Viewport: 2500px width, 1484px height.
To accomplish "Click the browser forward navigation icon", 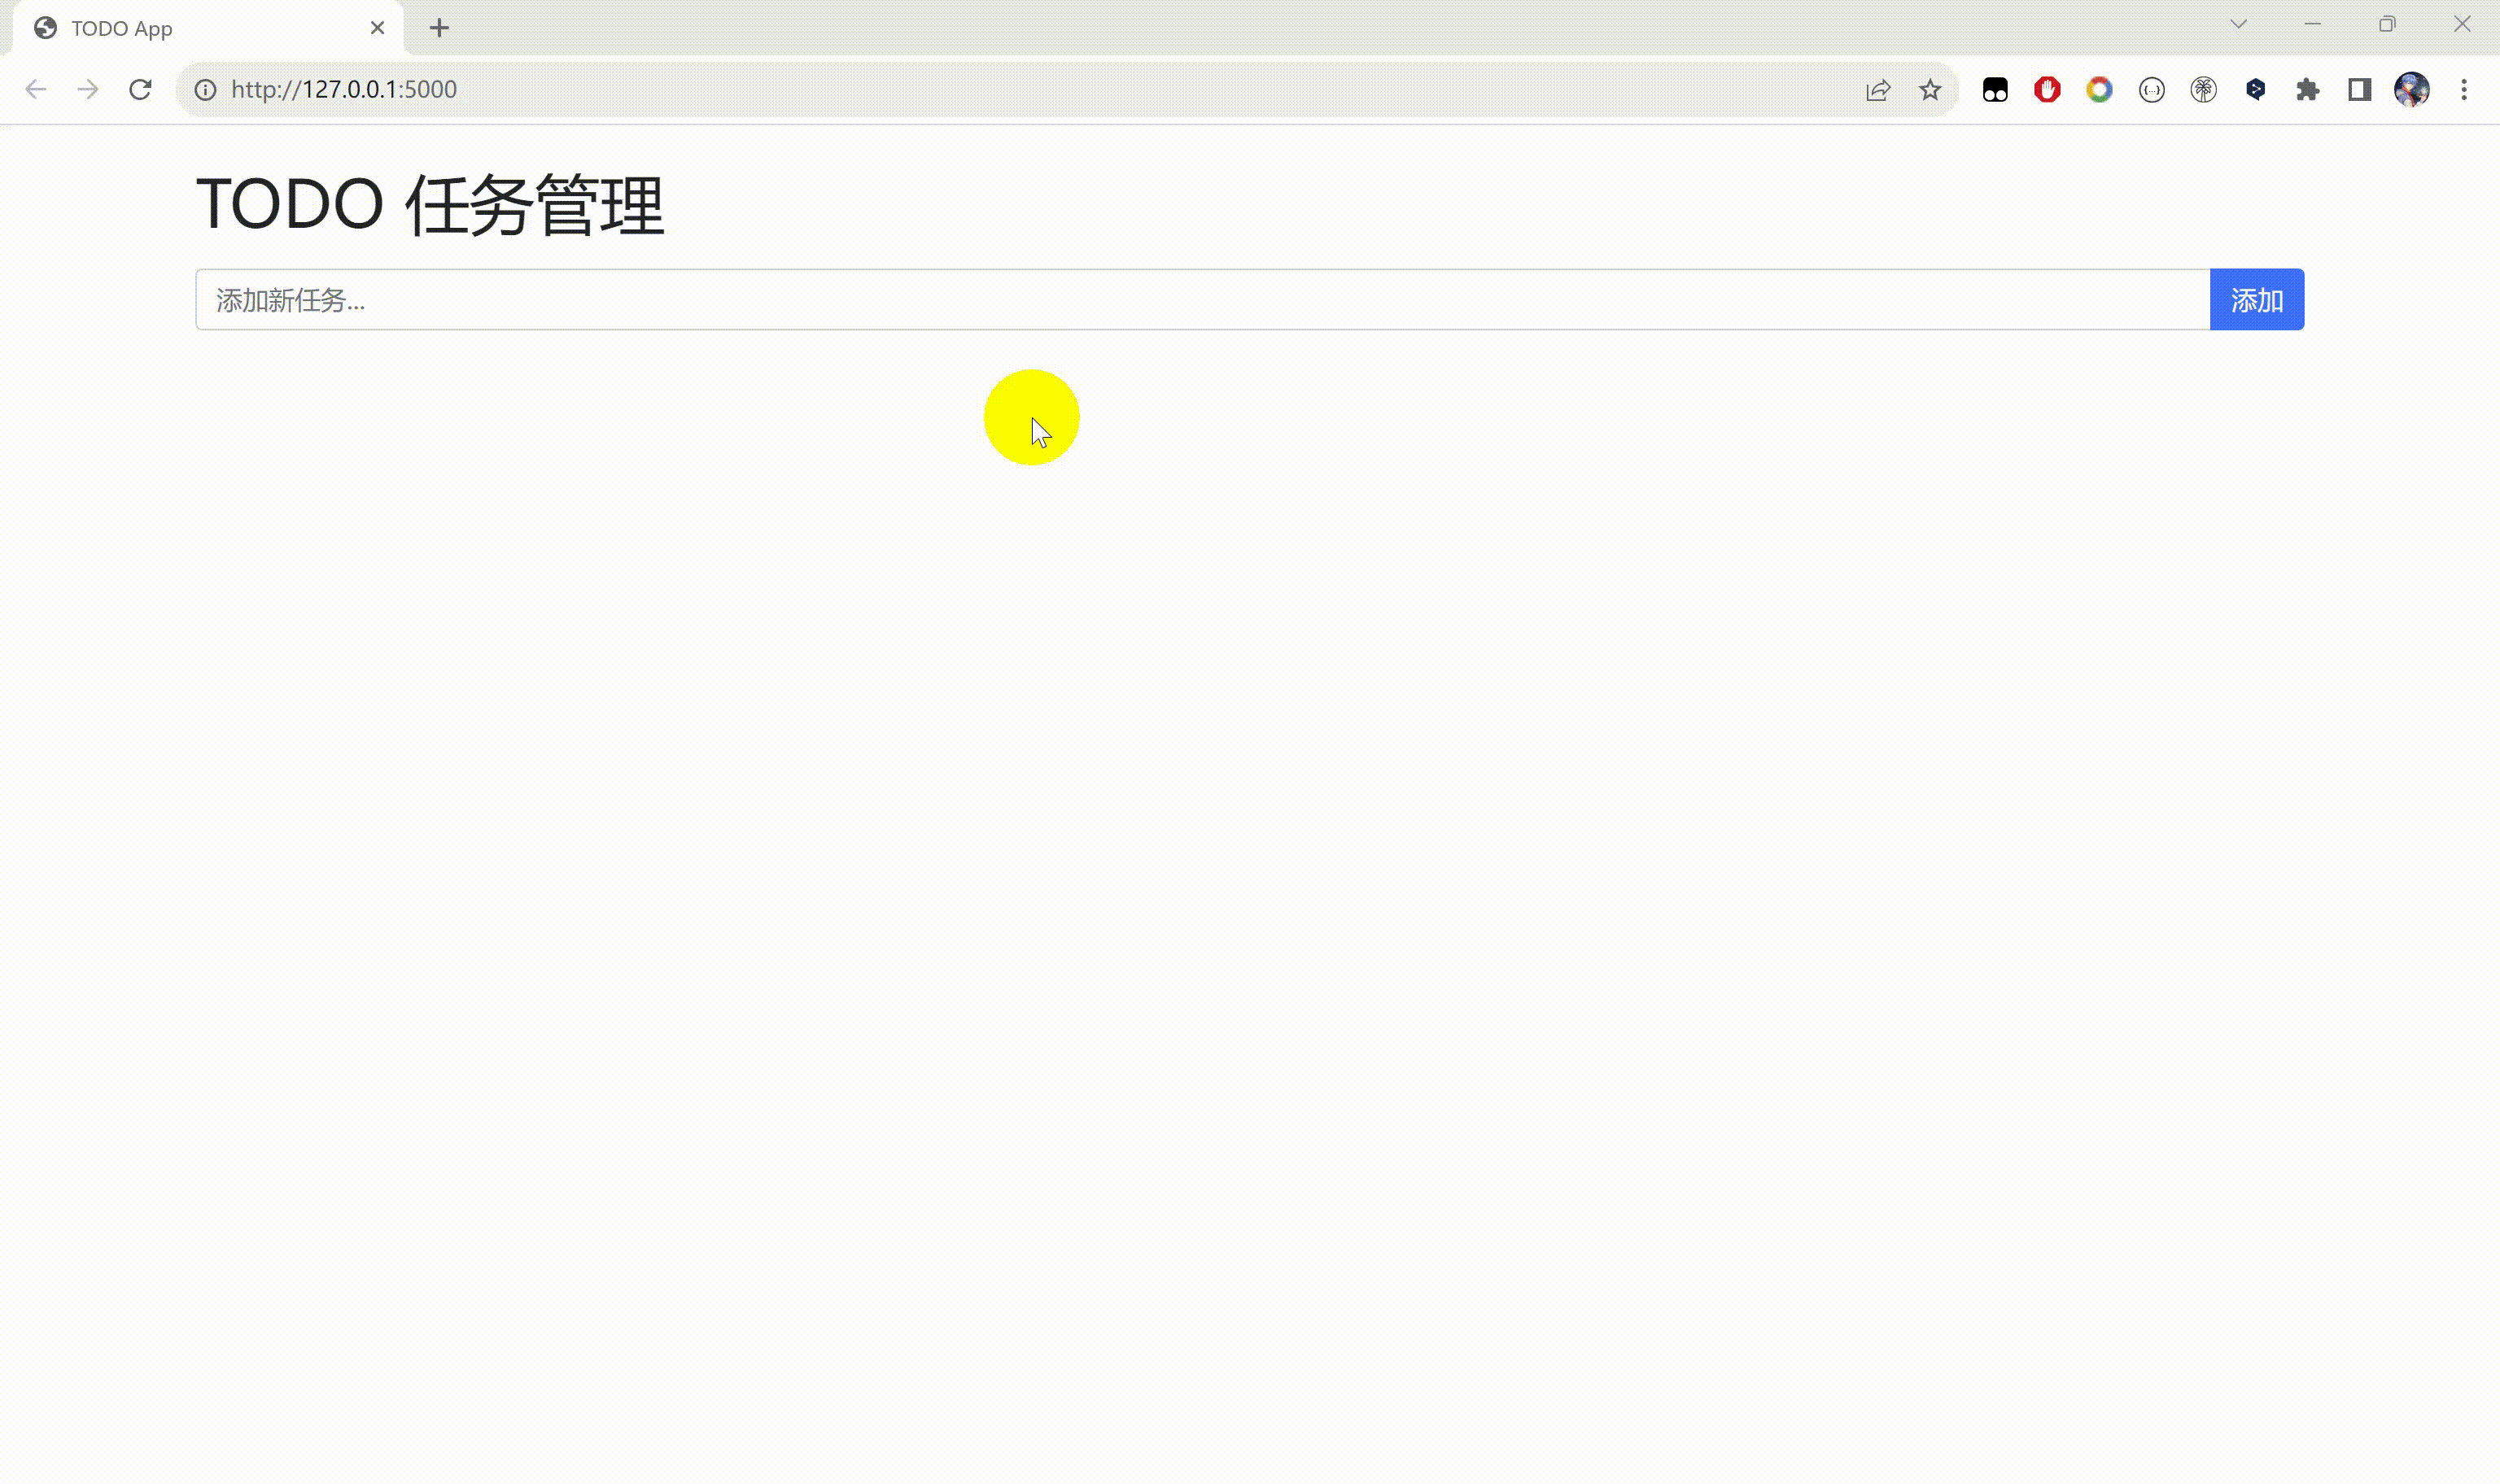I will (89, 90).
